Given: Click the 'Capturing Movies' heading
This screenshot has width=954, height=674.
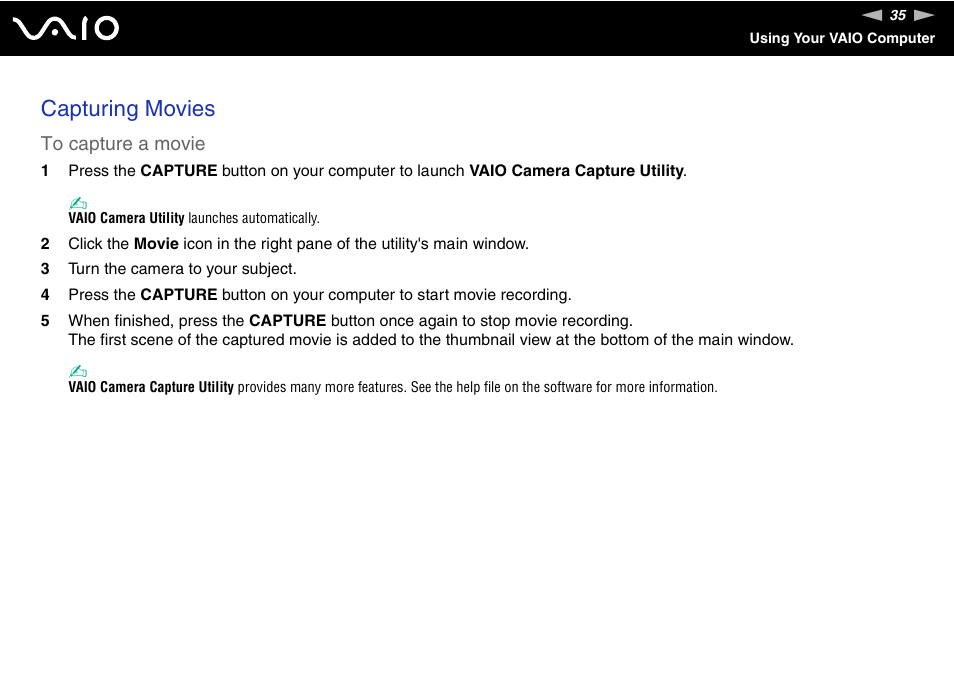Looking at the screenshot, I should [x=128, y=109].
